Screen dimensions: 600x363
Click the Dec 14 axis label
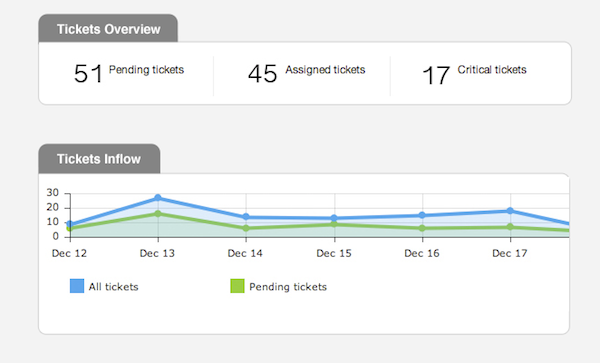[245, 253]
